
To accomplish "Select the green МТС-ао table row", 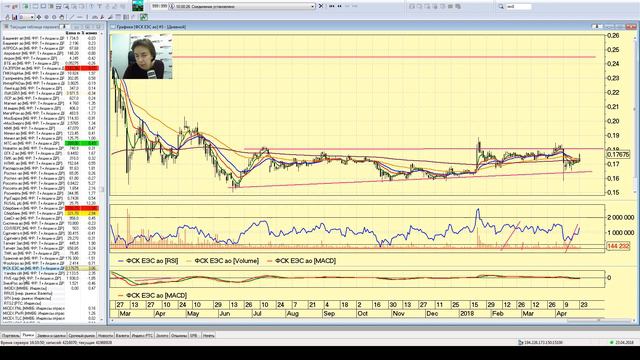I will (50, 143).
